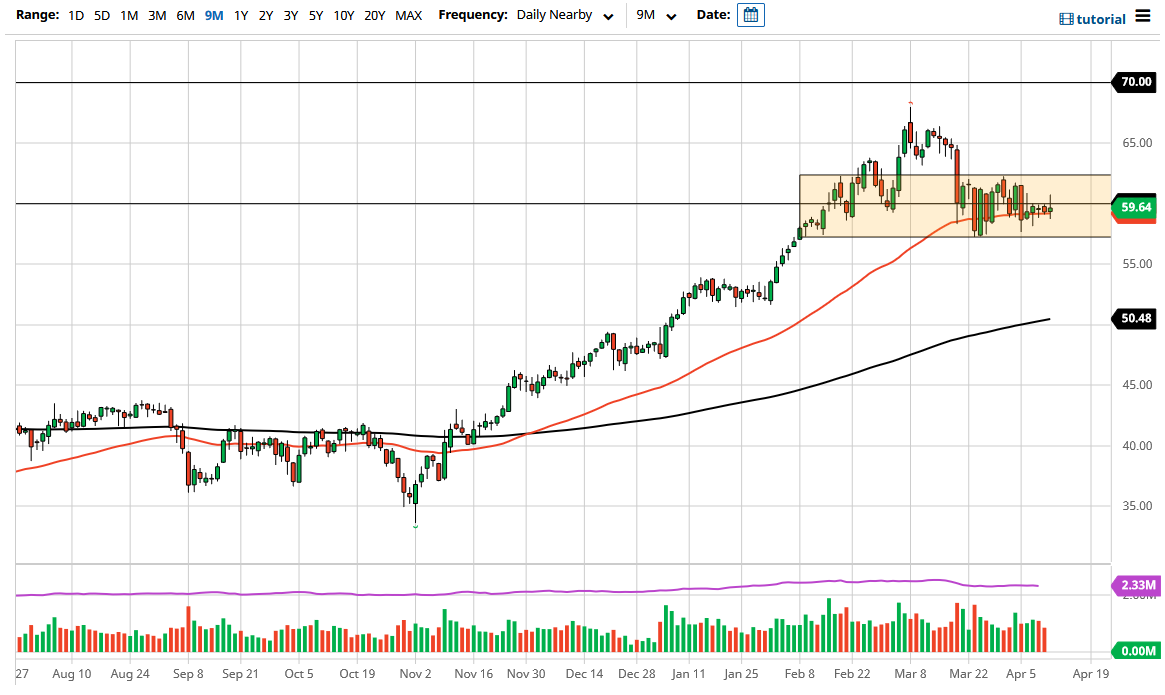
Task: Open the date picker calendar icon
Action: 750,14
